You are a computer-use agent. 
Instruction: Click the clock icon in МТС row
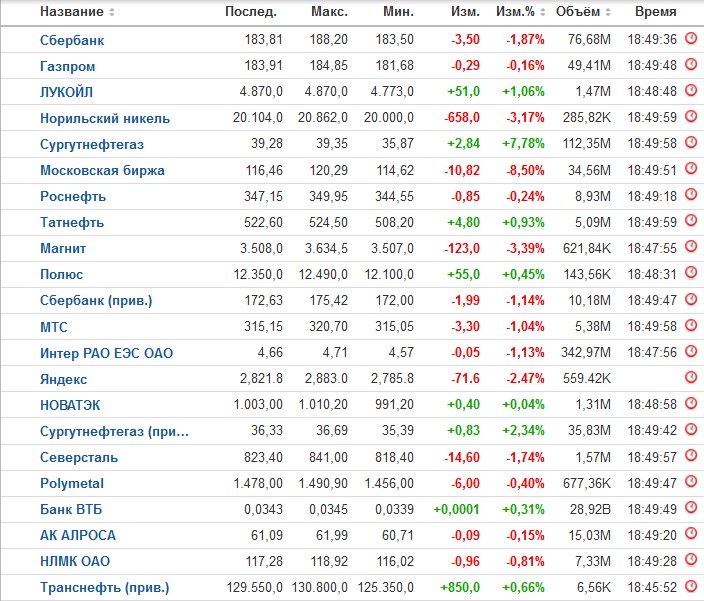pos(691,325)
